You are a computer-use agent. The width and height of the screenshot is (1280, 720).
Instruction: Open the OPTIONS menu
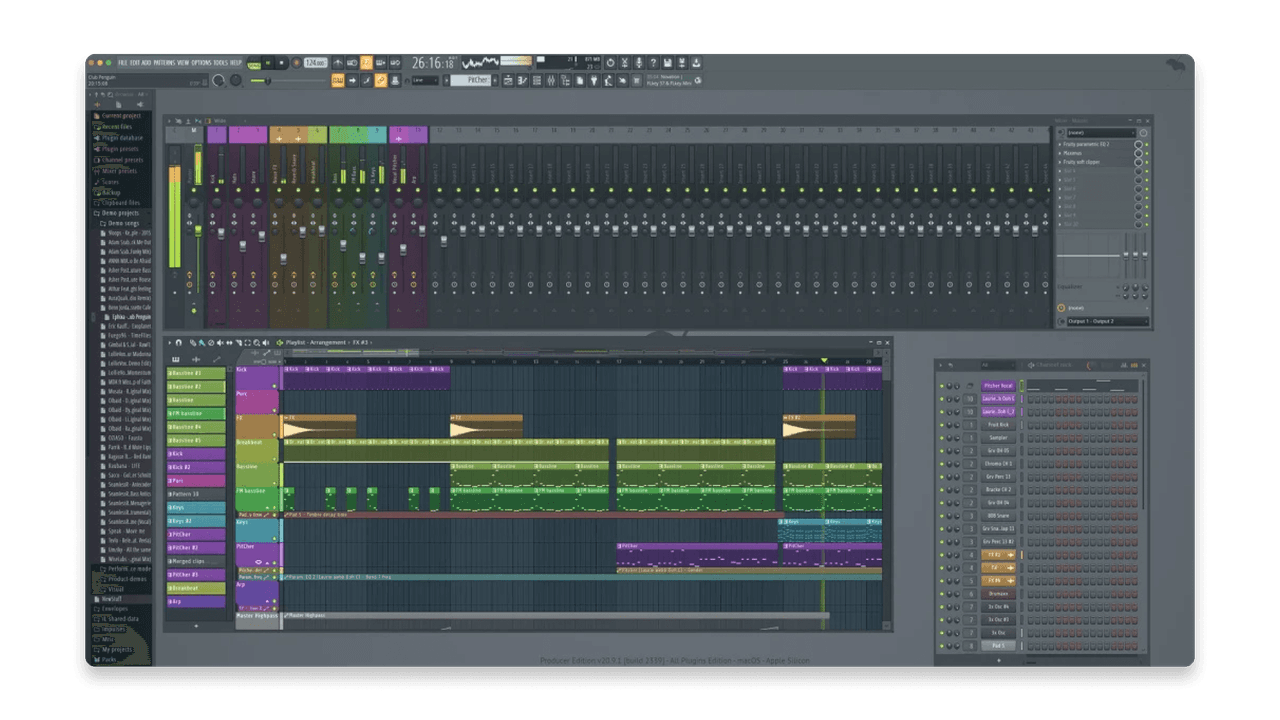pos(201,62)
